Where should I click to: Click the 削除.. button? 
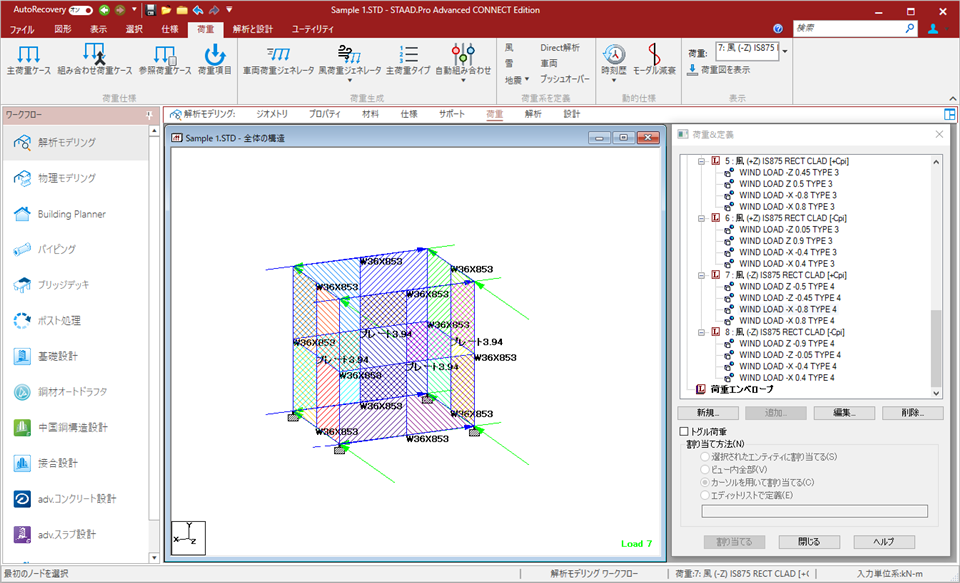tap(913, 413)
